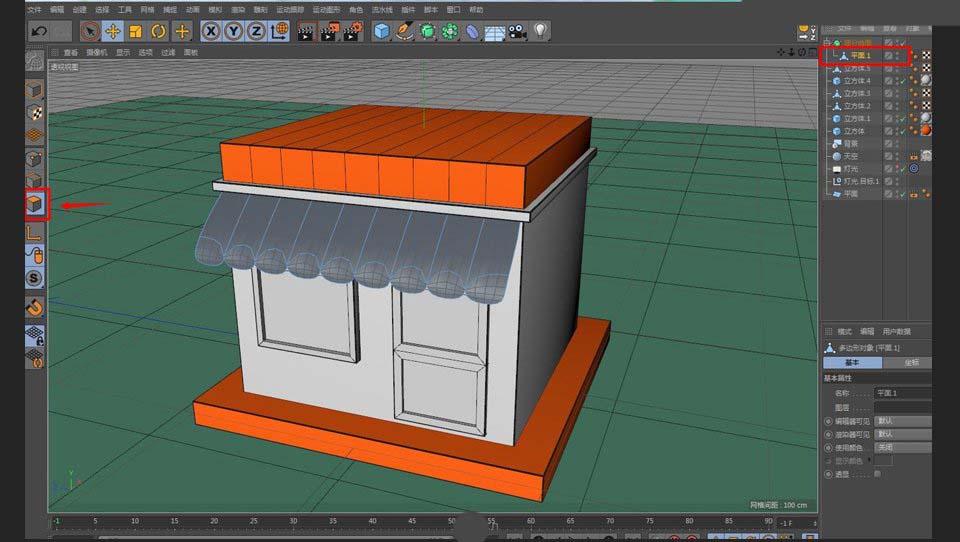
Task: Open the 编辑器可见 dropdown
Action: (x=901, y=421)
